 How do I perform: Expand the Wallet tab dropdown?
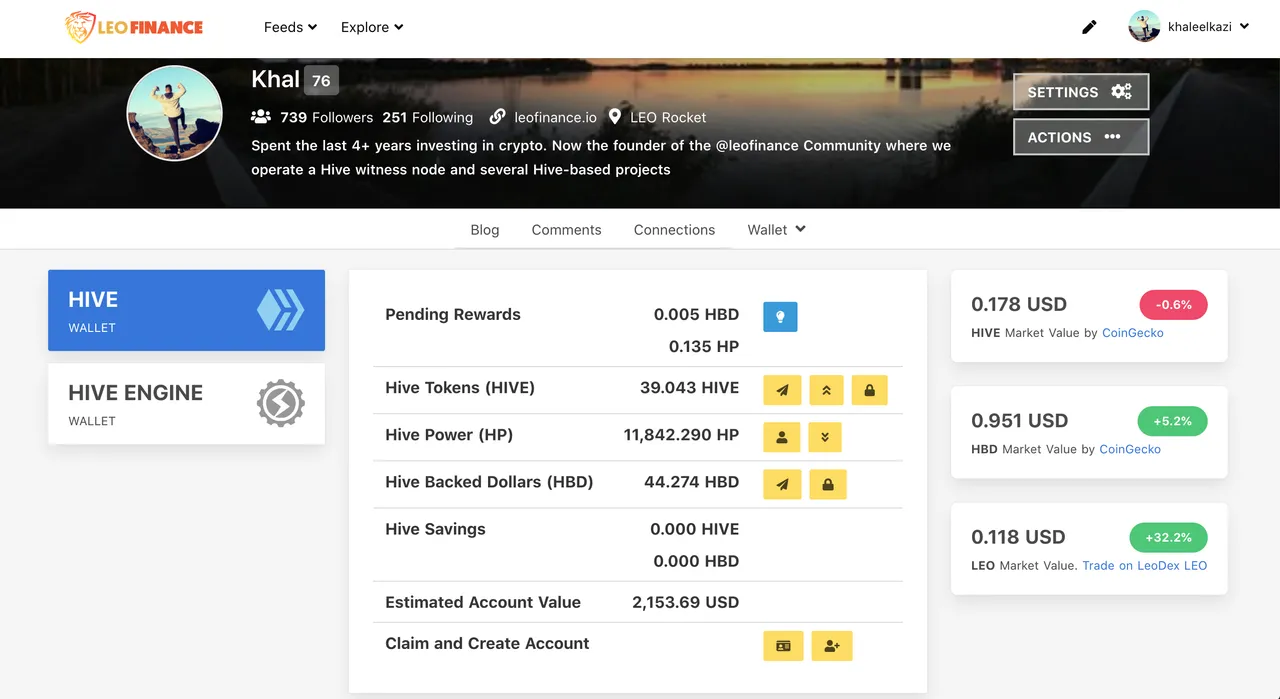tap(777, 229)
